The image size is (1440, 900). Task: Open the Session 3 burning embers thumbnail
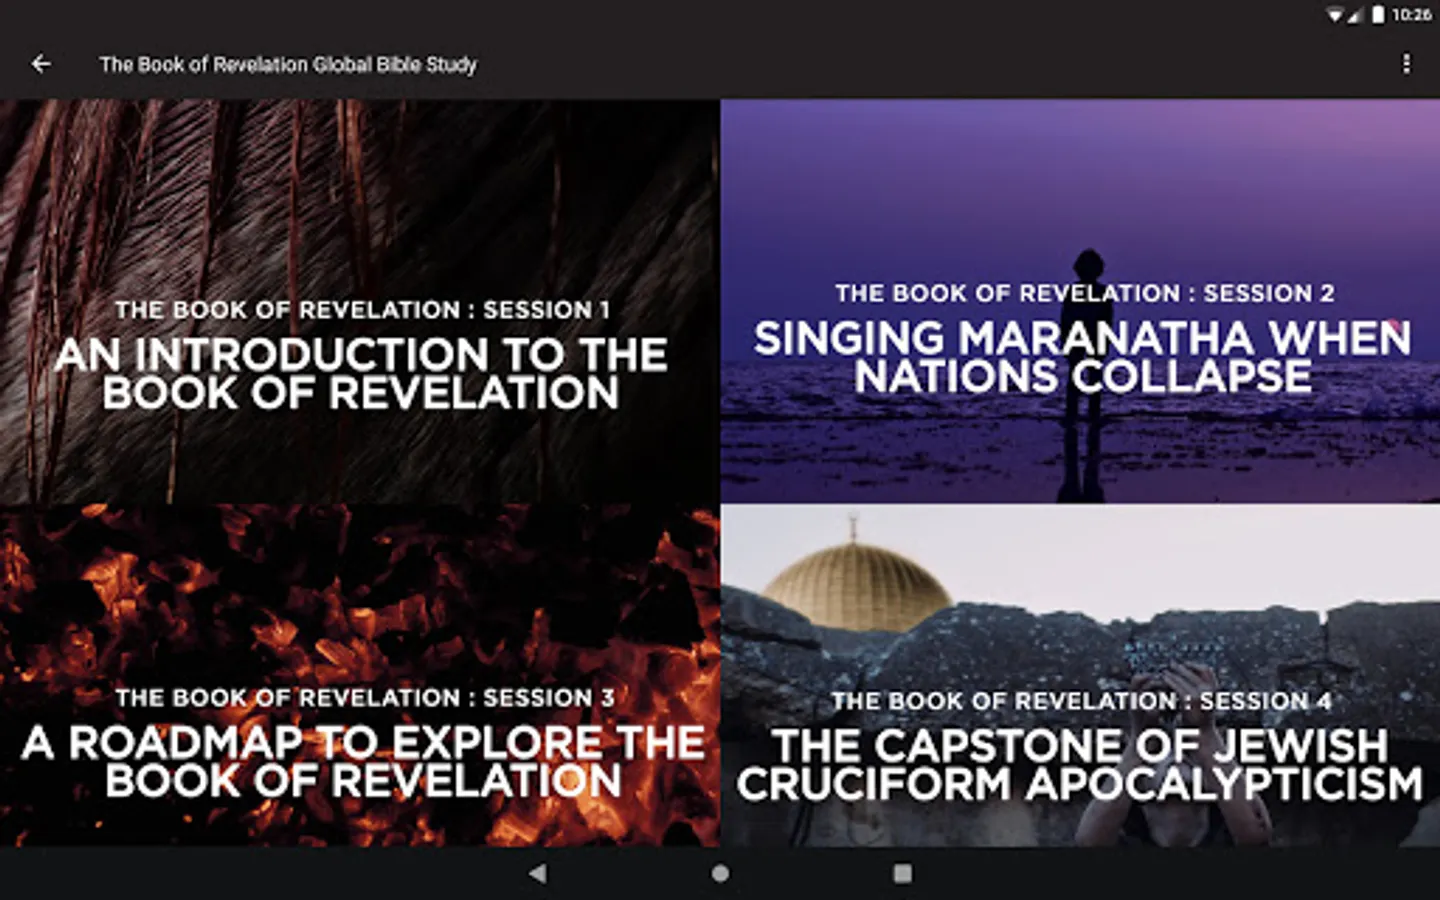tap(359, 676)
